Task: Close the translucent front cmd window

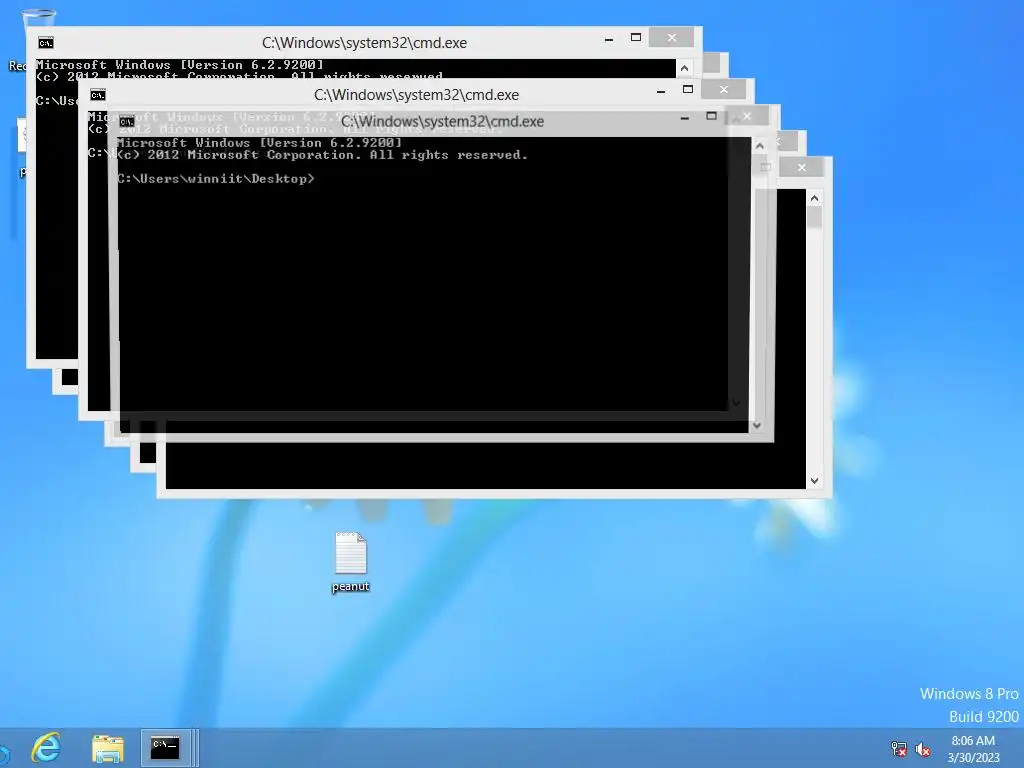Action: 747,116
